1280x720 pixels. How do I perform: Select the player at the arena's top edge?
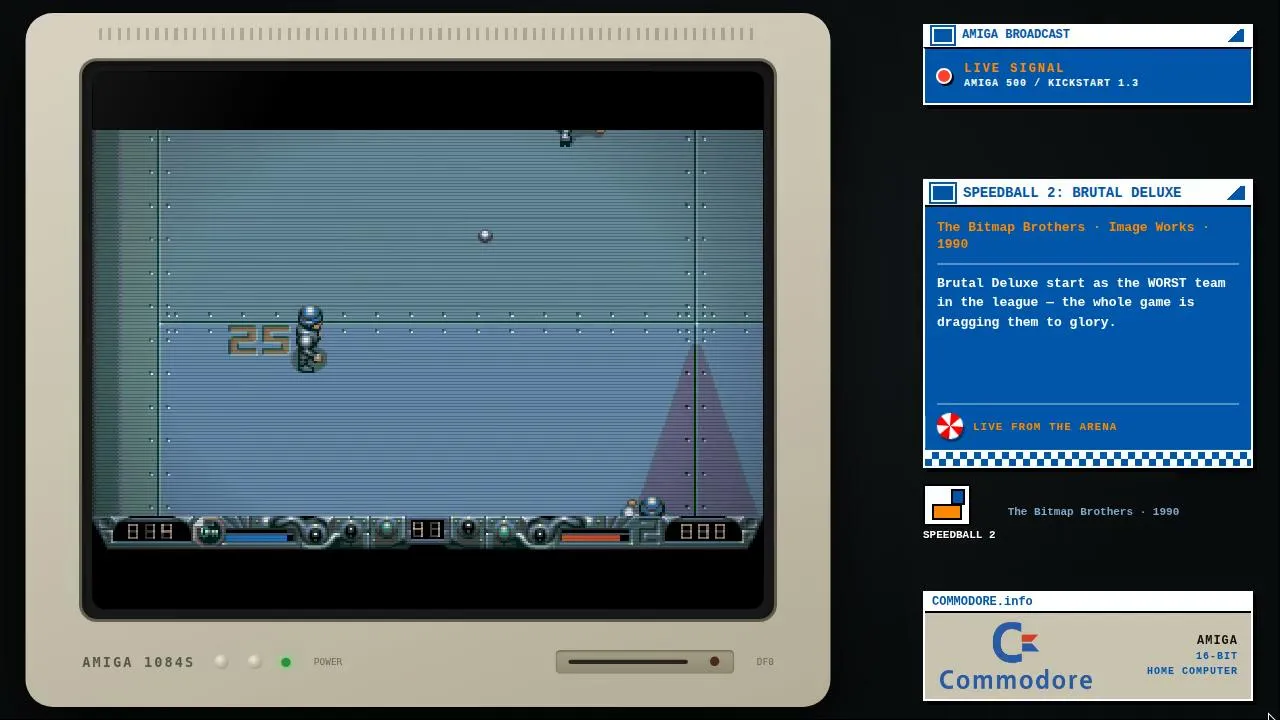click(565, 138)
